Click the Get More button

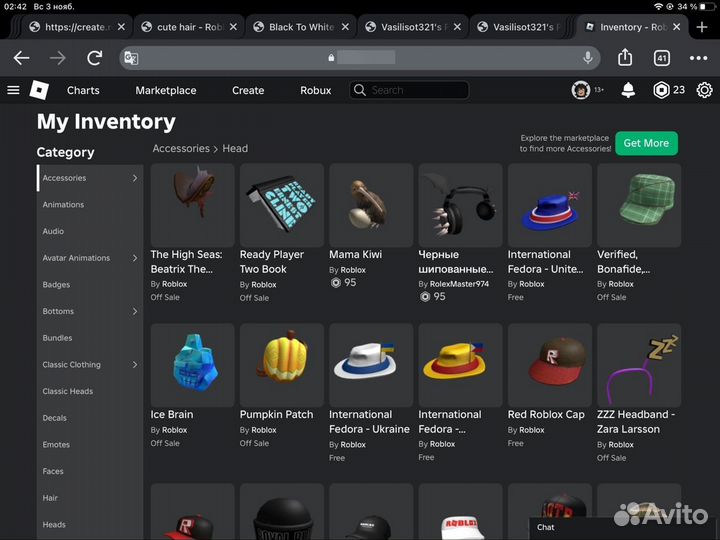pyautogui.click(x=646, y=143)
